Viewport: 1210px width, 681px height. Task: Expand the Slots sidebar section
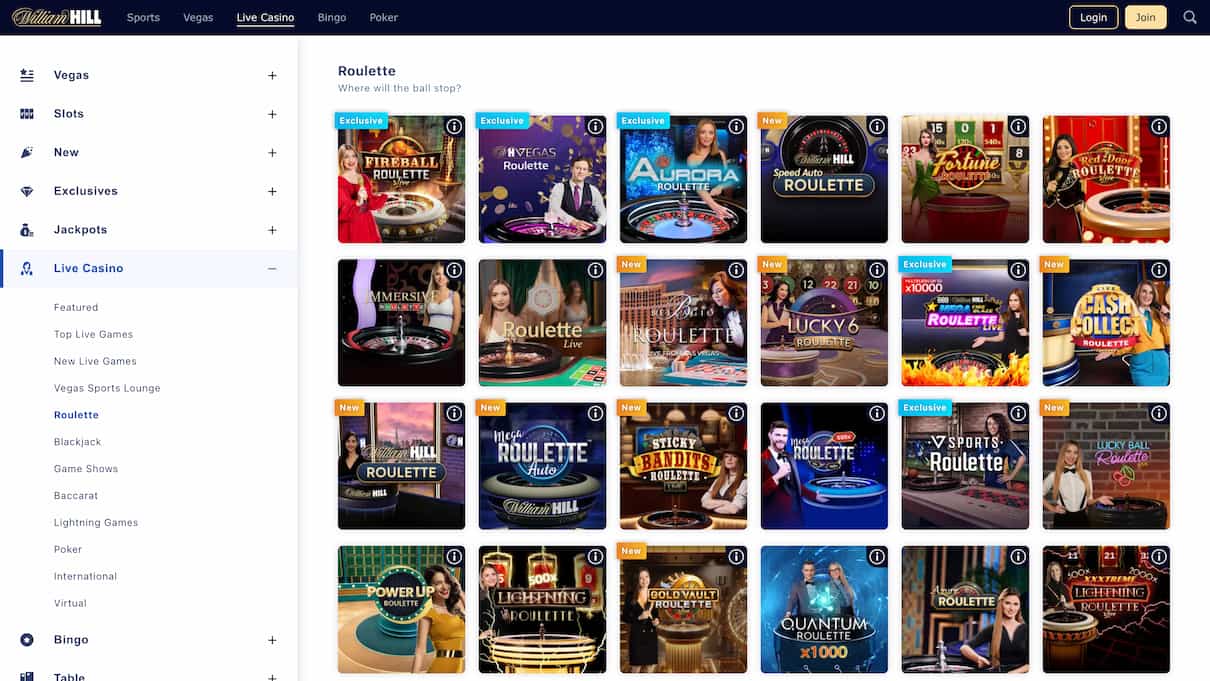[x=272, y=114]
